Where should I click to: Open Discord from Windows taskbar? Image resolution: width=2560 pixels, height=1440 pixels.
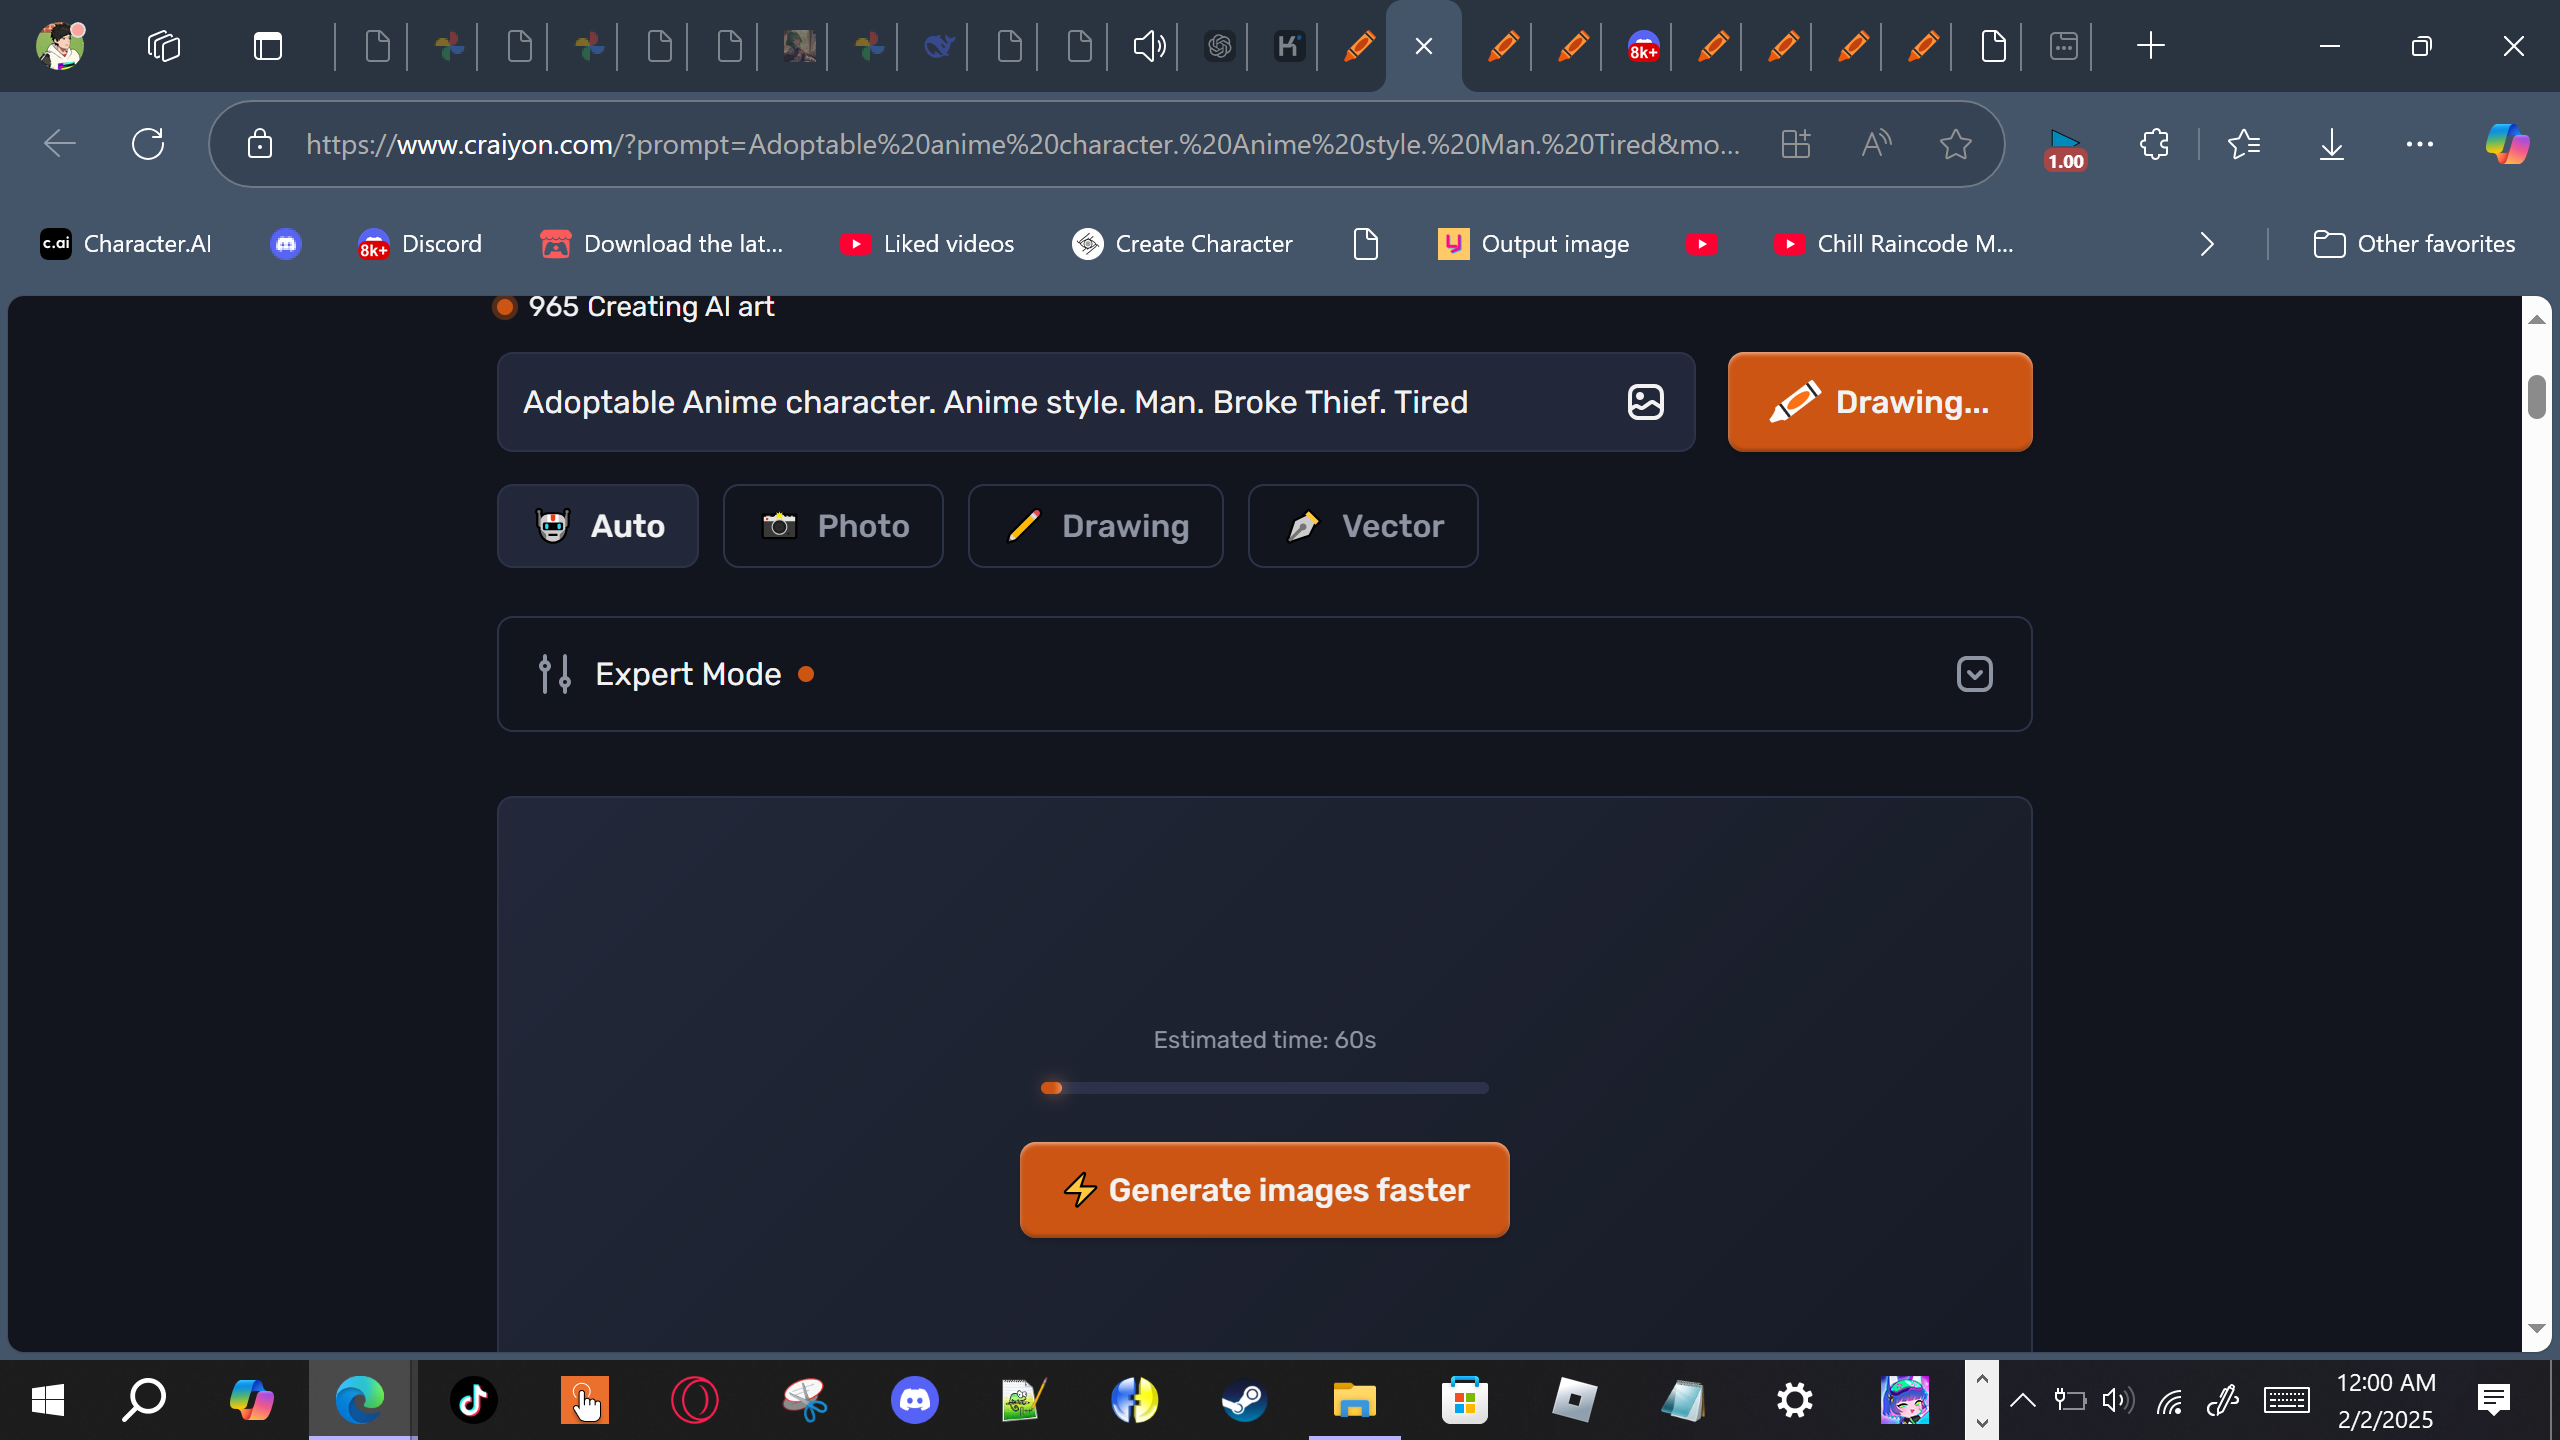[x=914, y=1400]
